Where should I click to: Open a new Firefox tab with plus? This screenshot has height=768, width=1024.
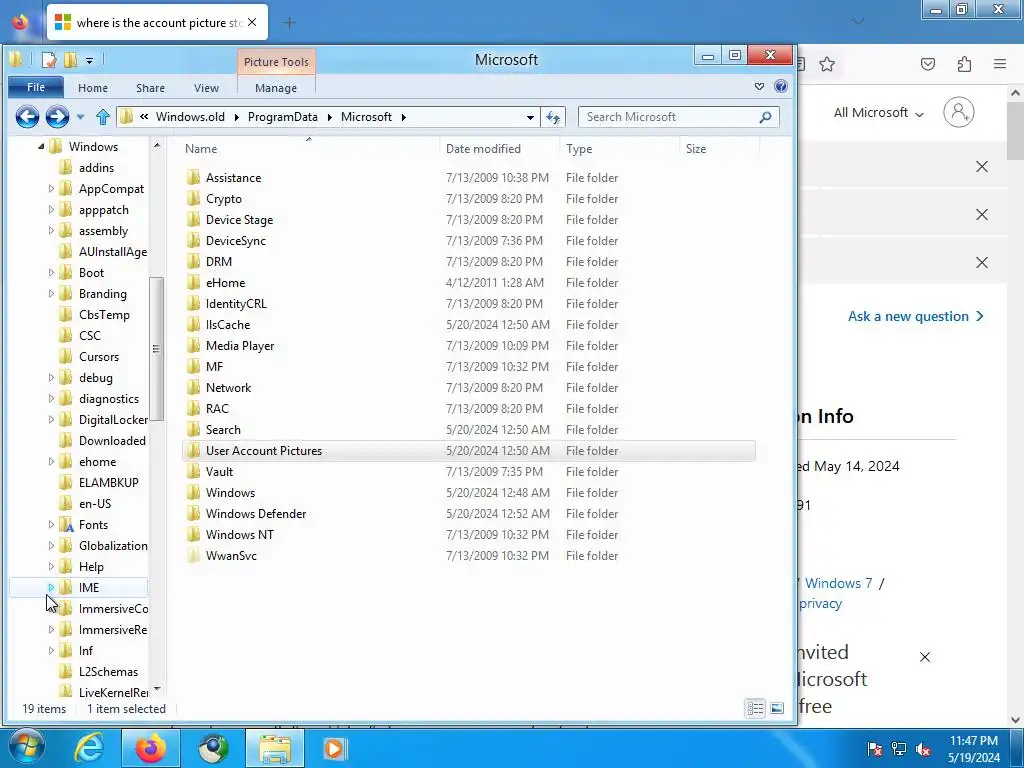coord(290,23)
